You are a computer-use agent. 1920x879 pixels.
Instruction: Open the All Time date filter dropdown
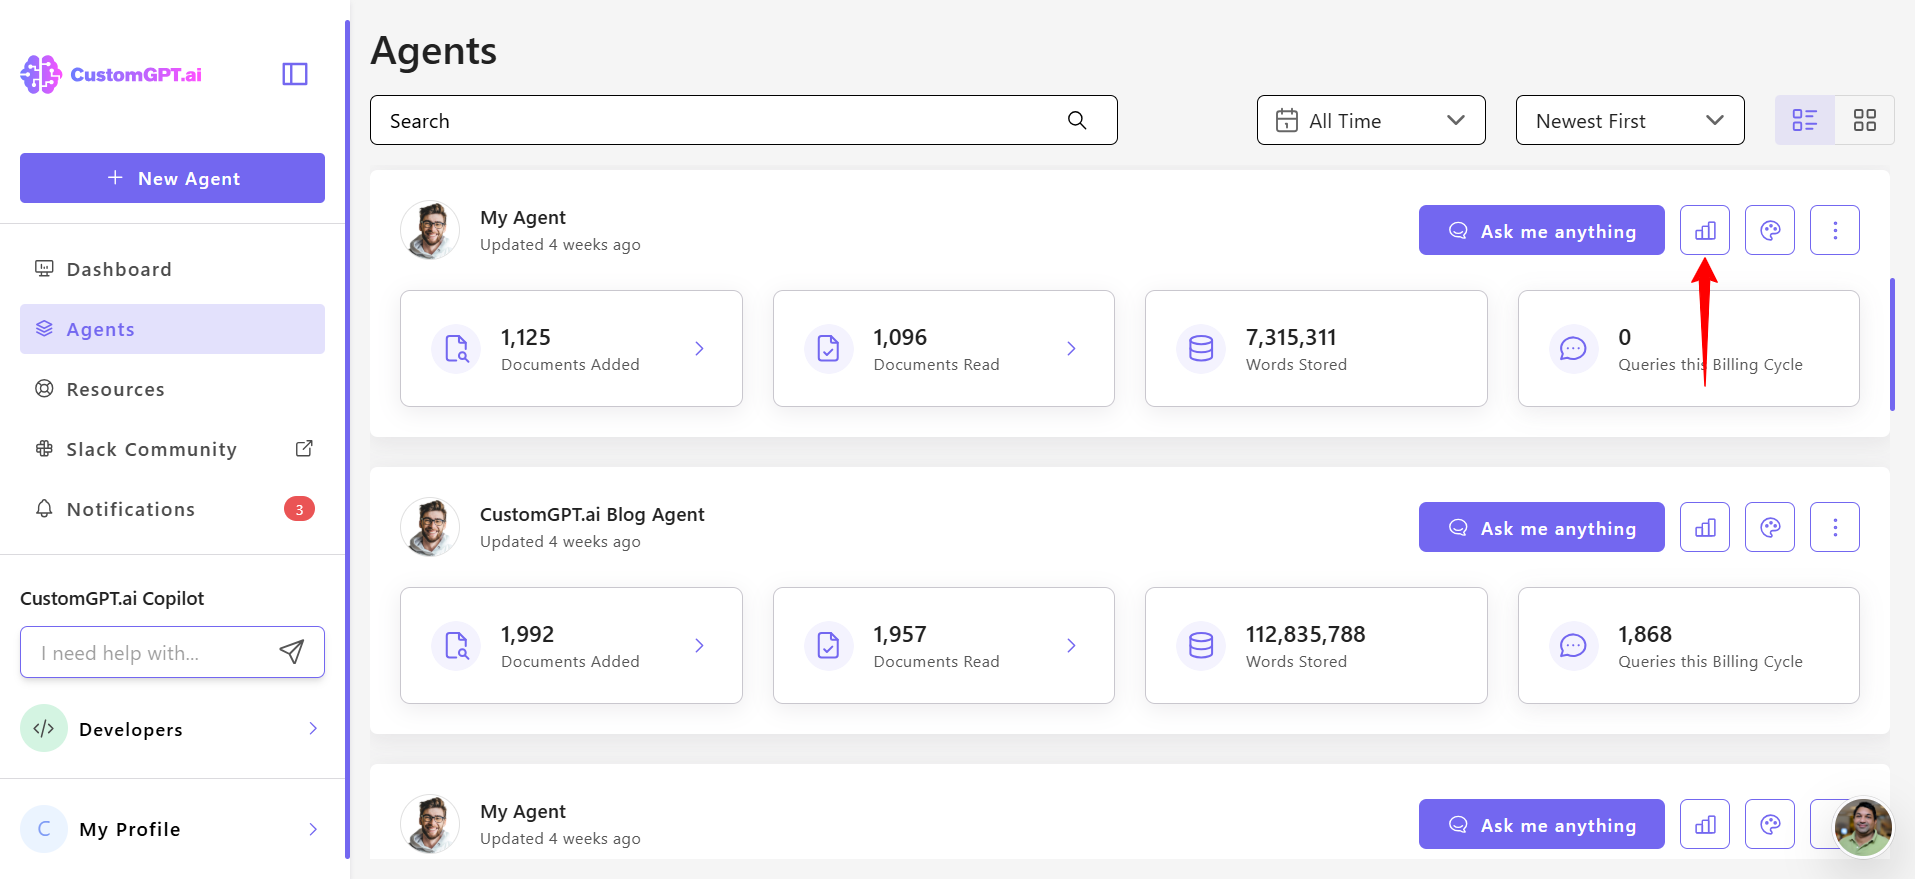[1371, 120]
